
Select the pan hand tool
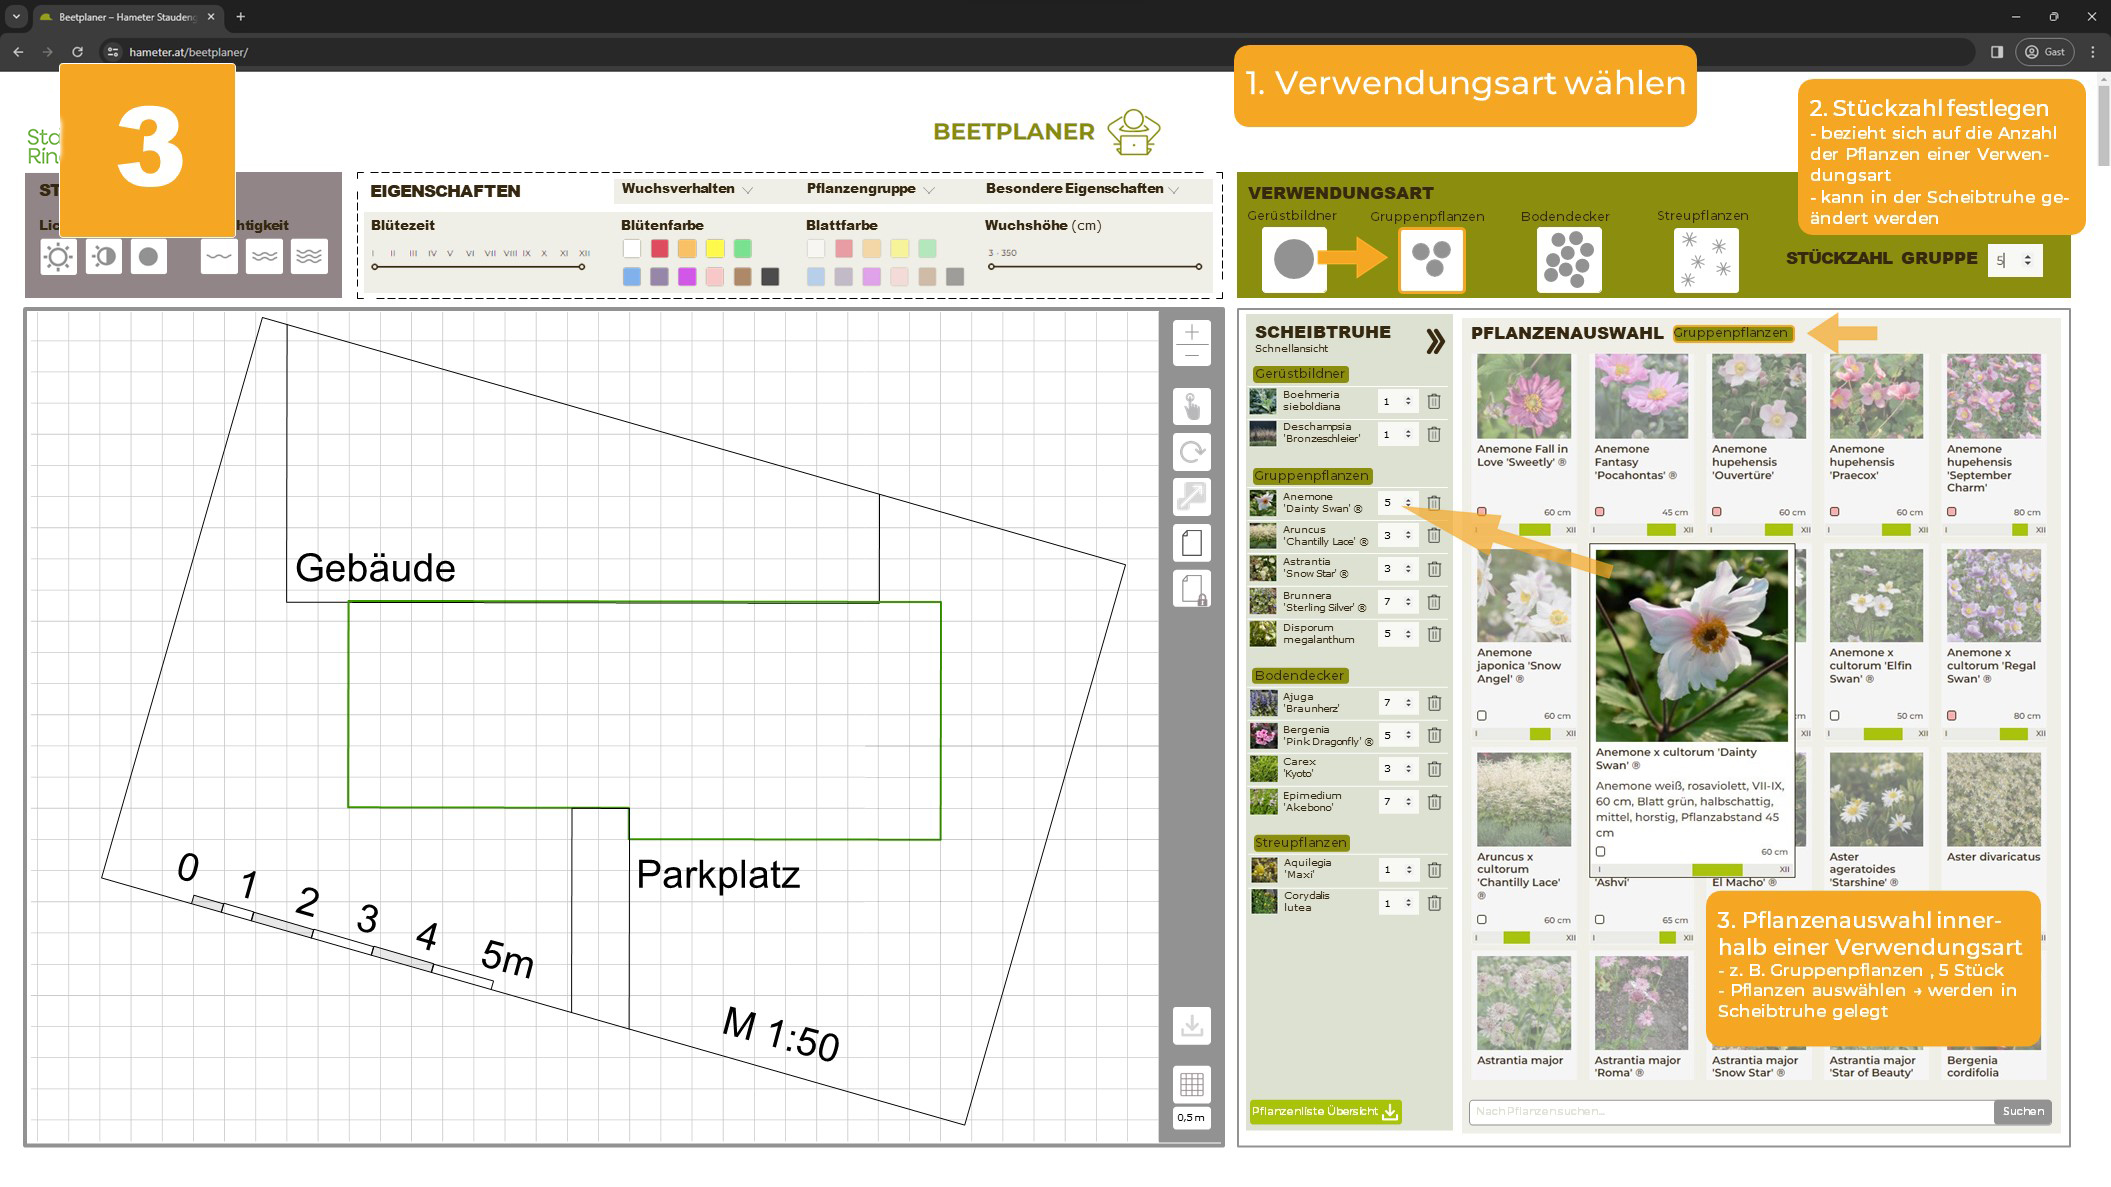click(x=1191, y=407)
